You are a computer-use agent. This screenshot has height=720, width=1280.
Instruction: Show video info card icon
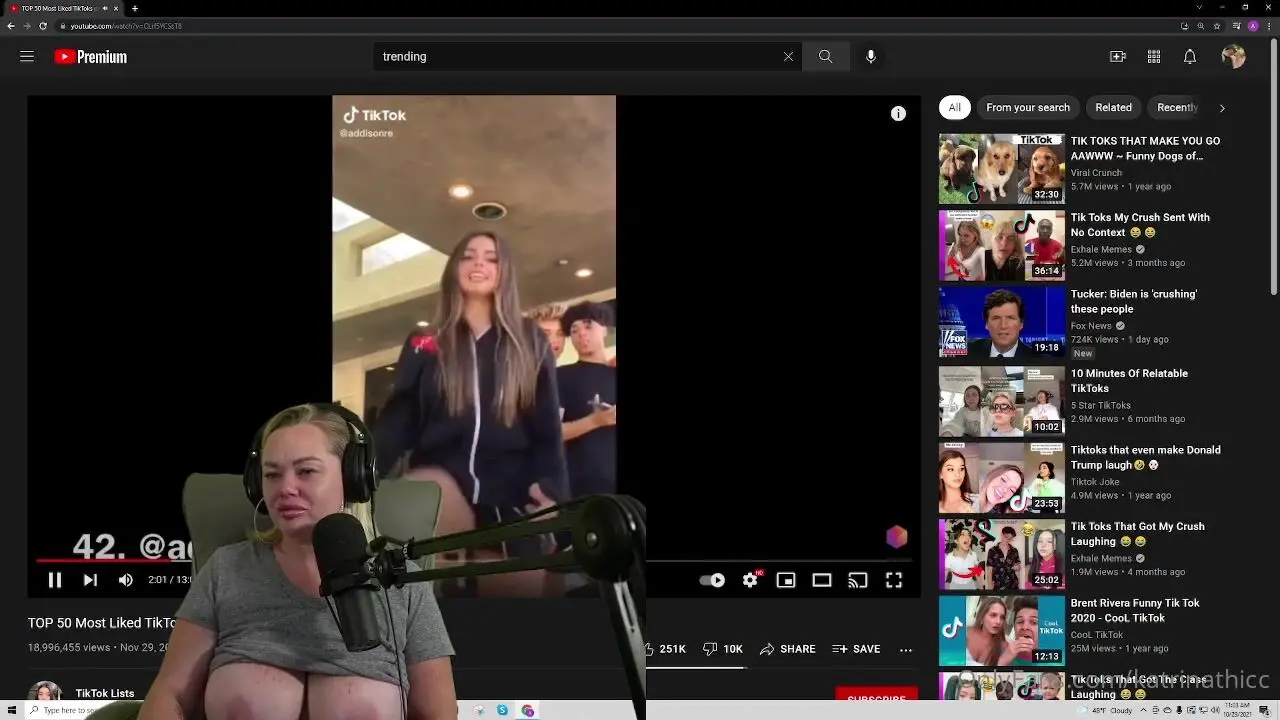click(898, 114)
